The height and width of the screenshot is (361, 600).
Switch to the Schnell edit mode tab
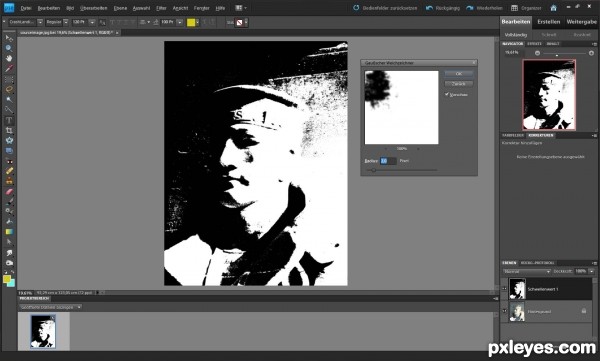point(548,34)
